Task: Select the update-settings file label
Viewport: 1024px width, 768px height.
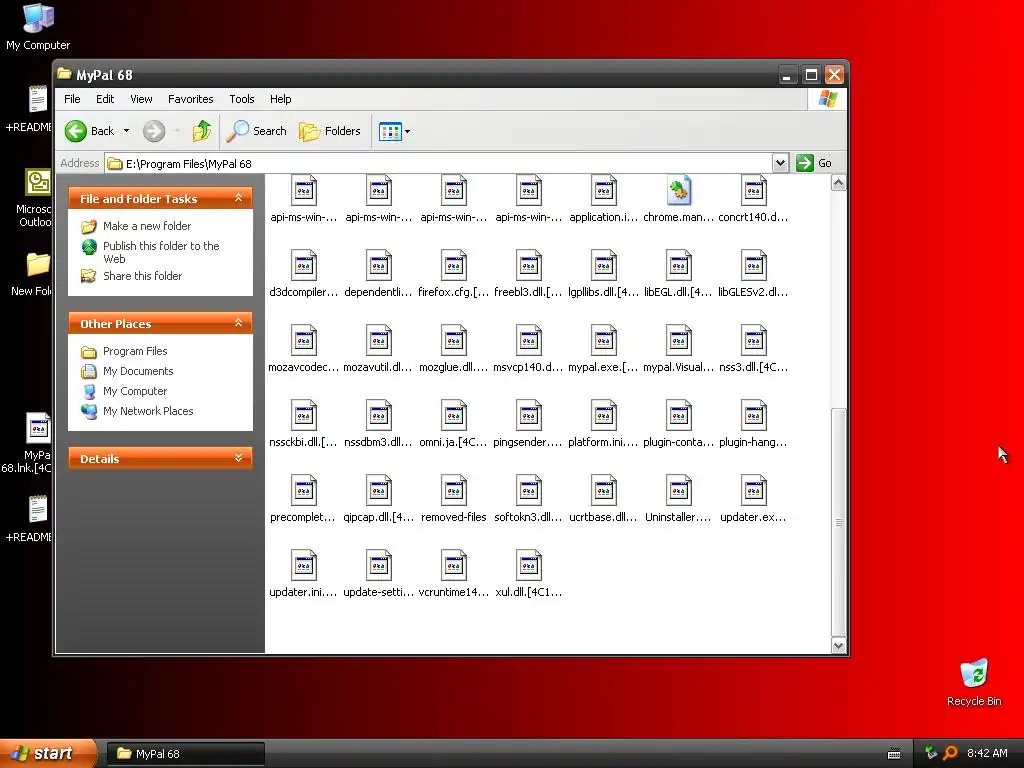Action: [379, 592]
